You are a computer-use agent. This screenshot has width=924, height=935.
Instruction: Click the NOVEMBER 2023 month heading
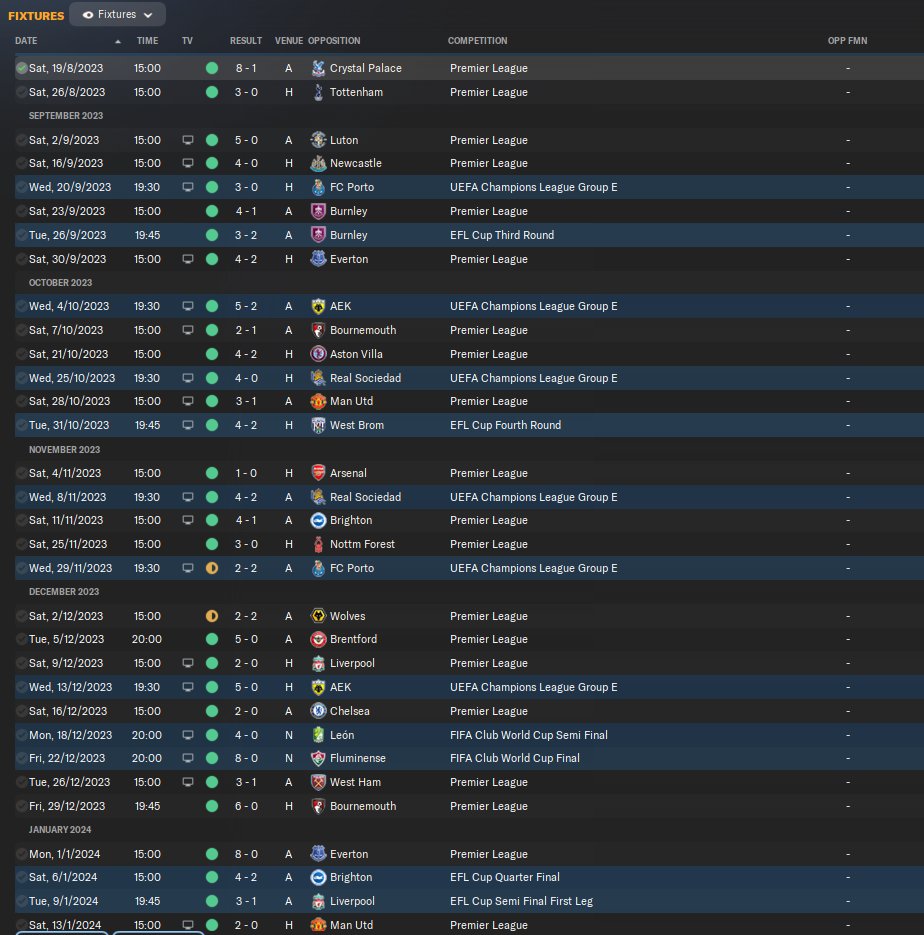64,450
